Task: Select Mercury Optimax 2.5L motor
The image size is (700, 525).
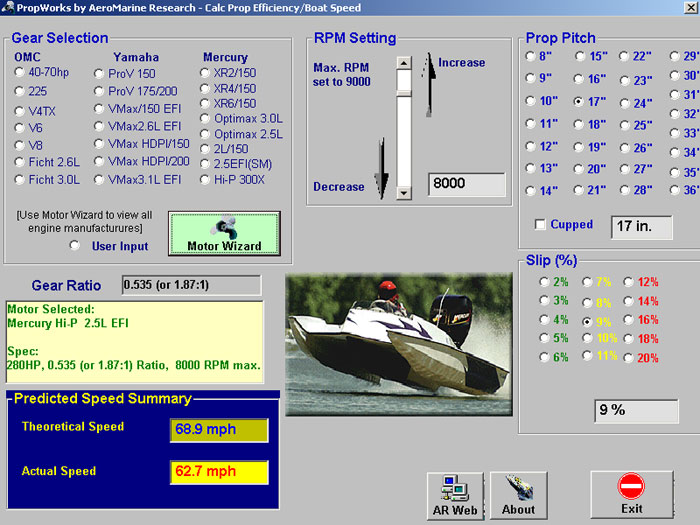Action: pyautogui.click(x=204, y=134)
